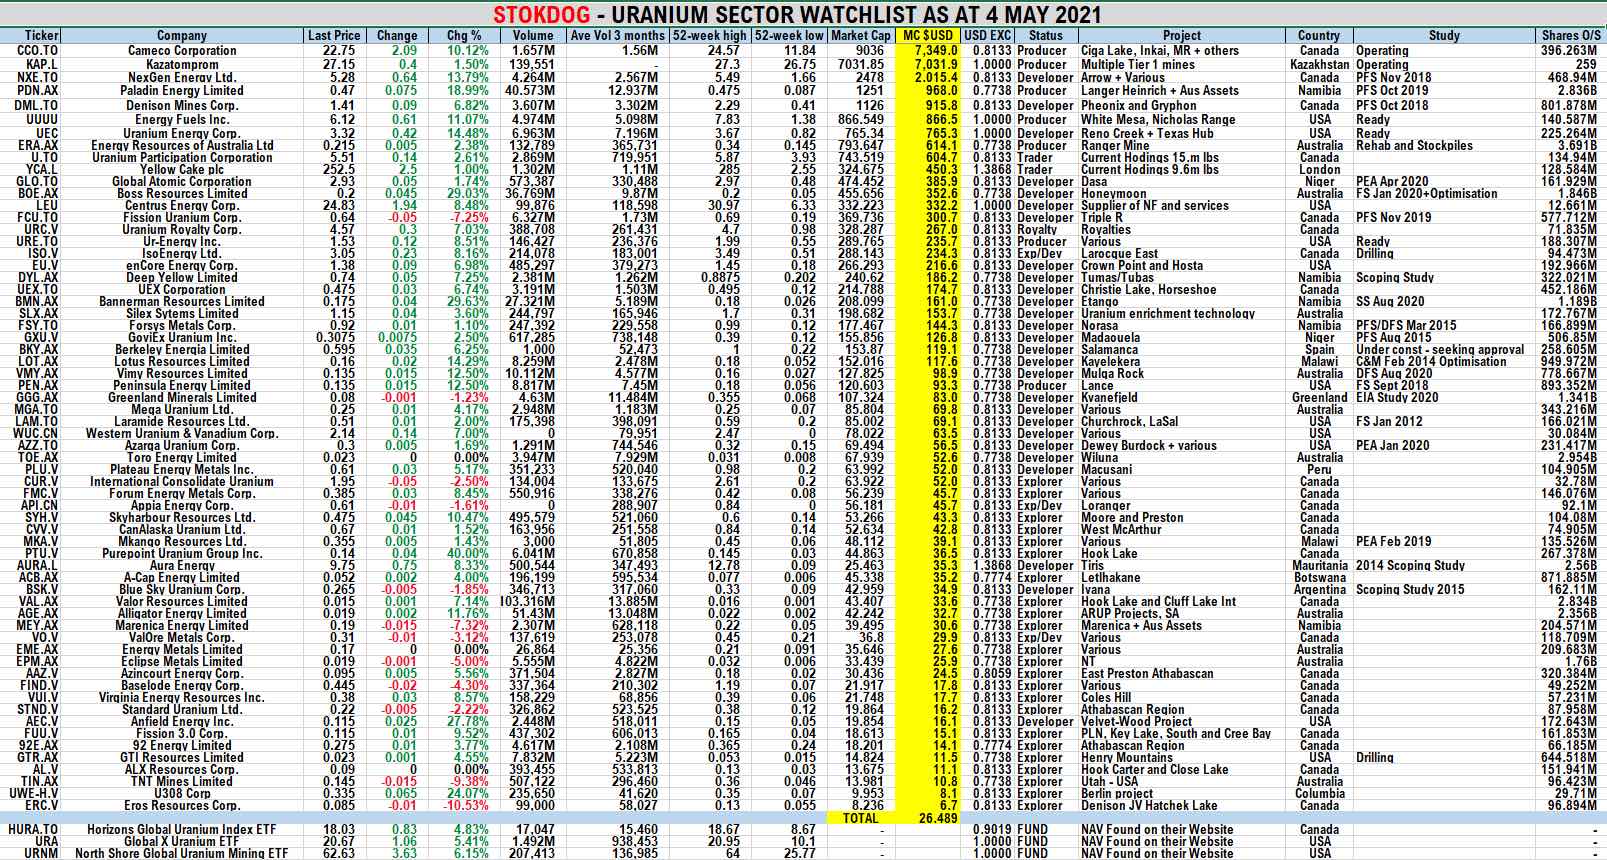Screen dimensions: 1607x860
Task: Click the Ave Vol 3 months header
Action: pos(617,35)
